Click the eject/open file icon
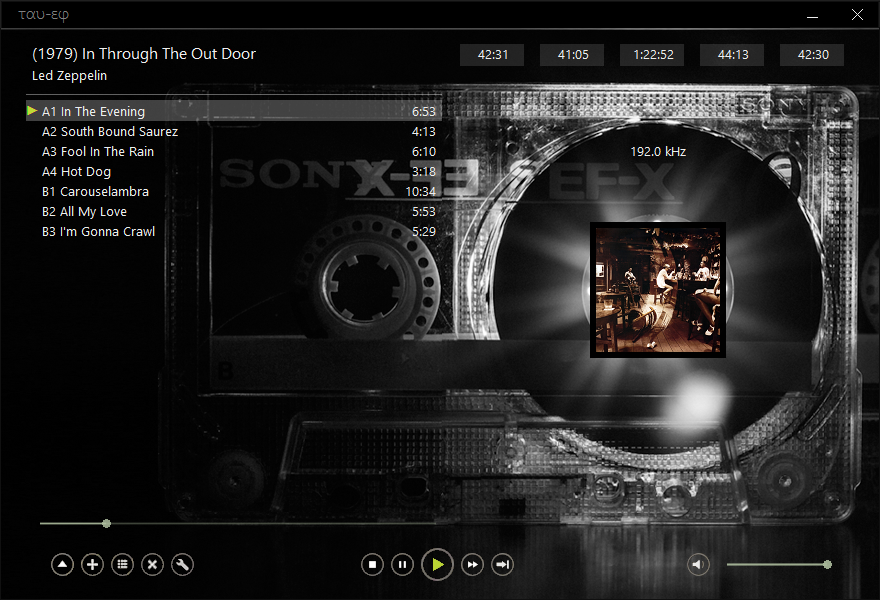This screenshot has height=600, width=880. (62, 565)
